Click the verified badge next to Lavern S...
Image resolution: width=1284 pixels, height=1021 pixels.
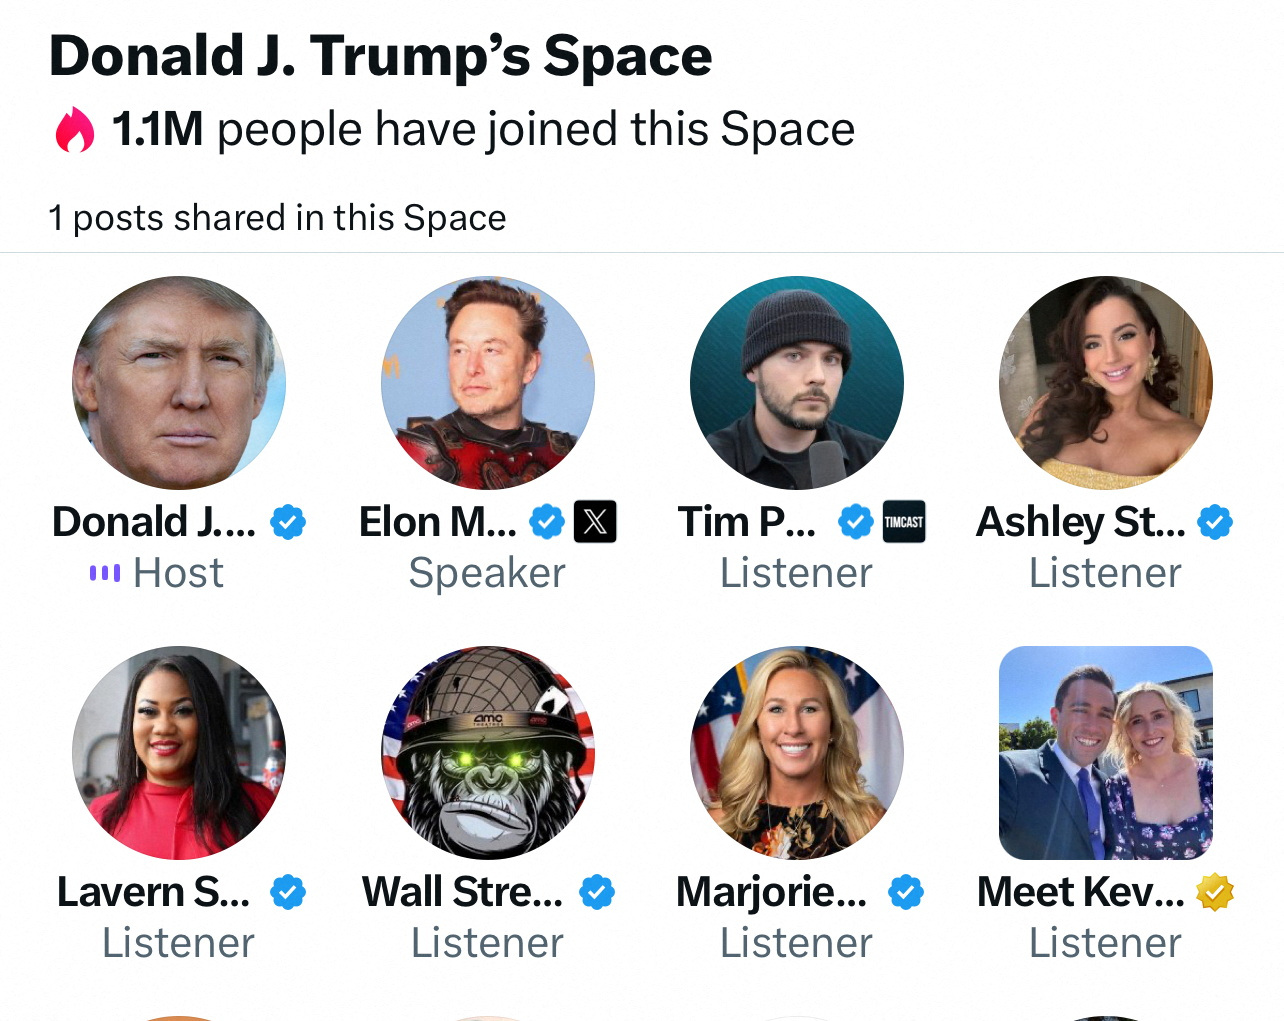pos(288,892)
